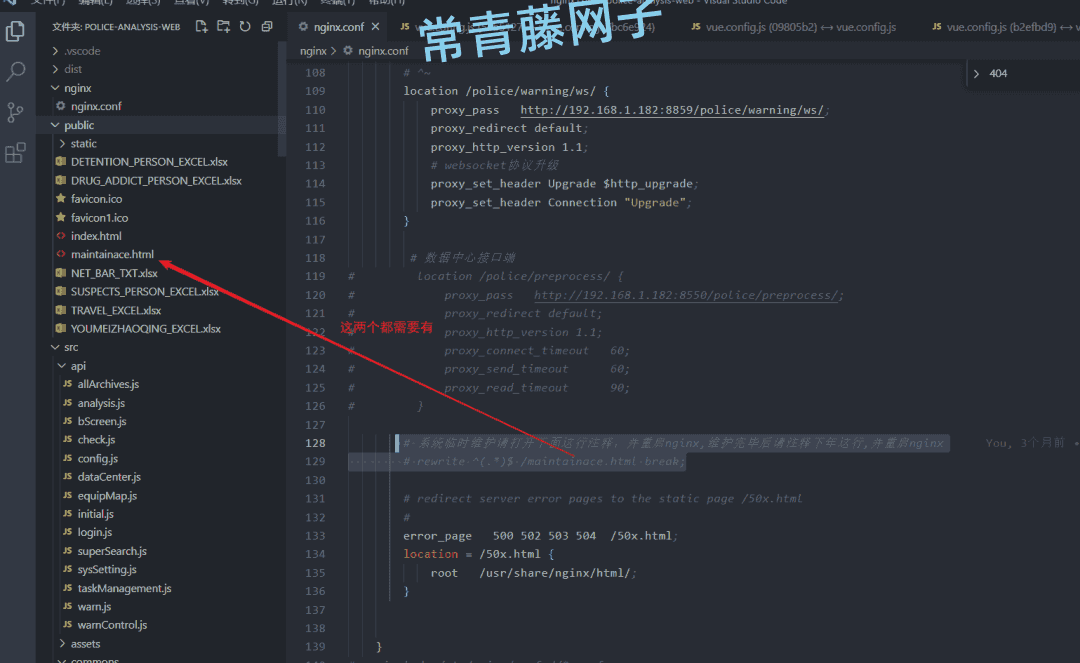Place cursor on the rewrite maintainace.html line

click(x=544, y=461)
